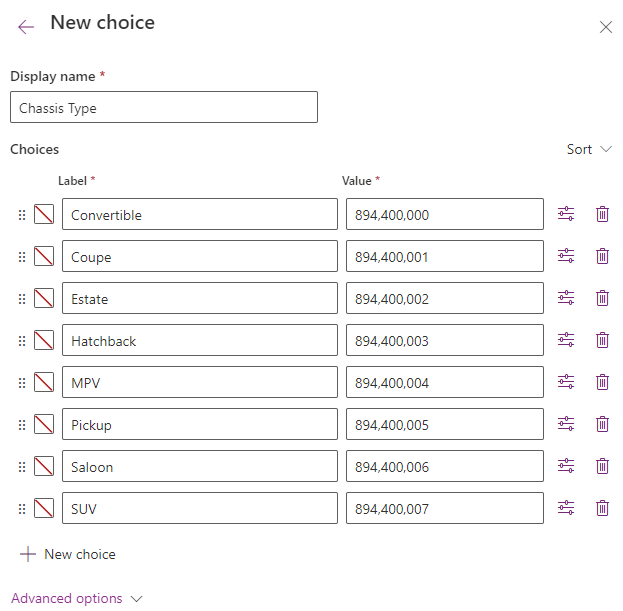Click the value field 894,400,005
The height and width of the screenshot is (611, 623).
(445, 424)
